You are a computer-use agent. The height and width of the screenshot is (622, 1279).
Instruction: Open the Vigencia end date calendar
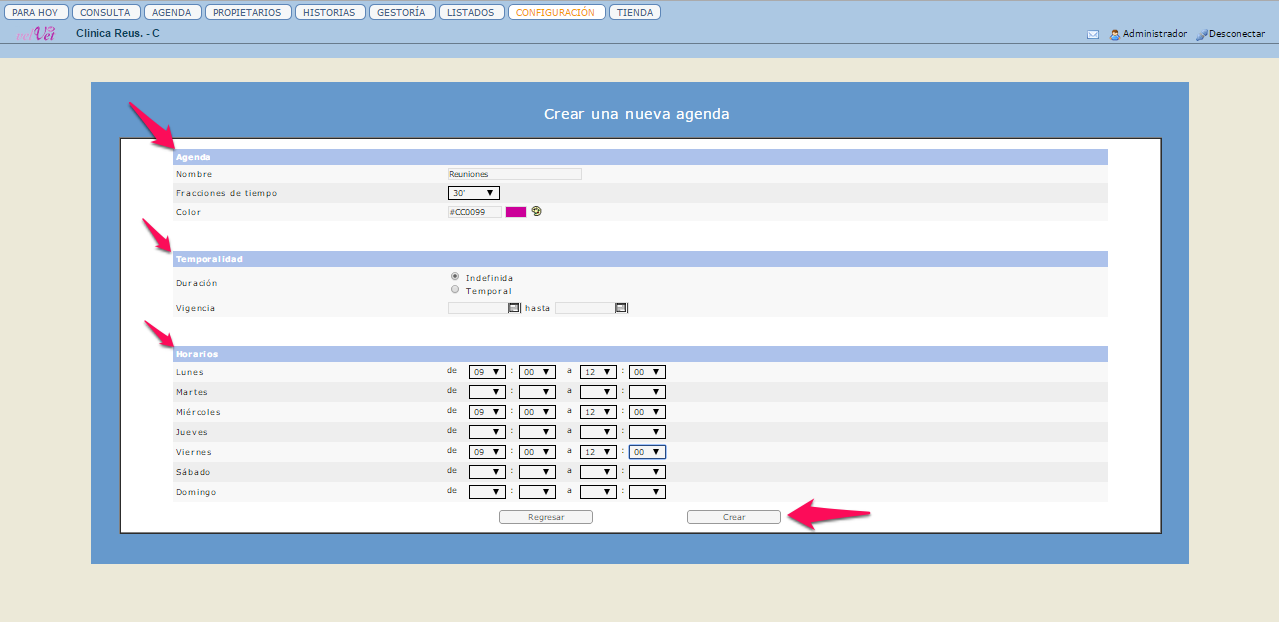pos(620,308)
